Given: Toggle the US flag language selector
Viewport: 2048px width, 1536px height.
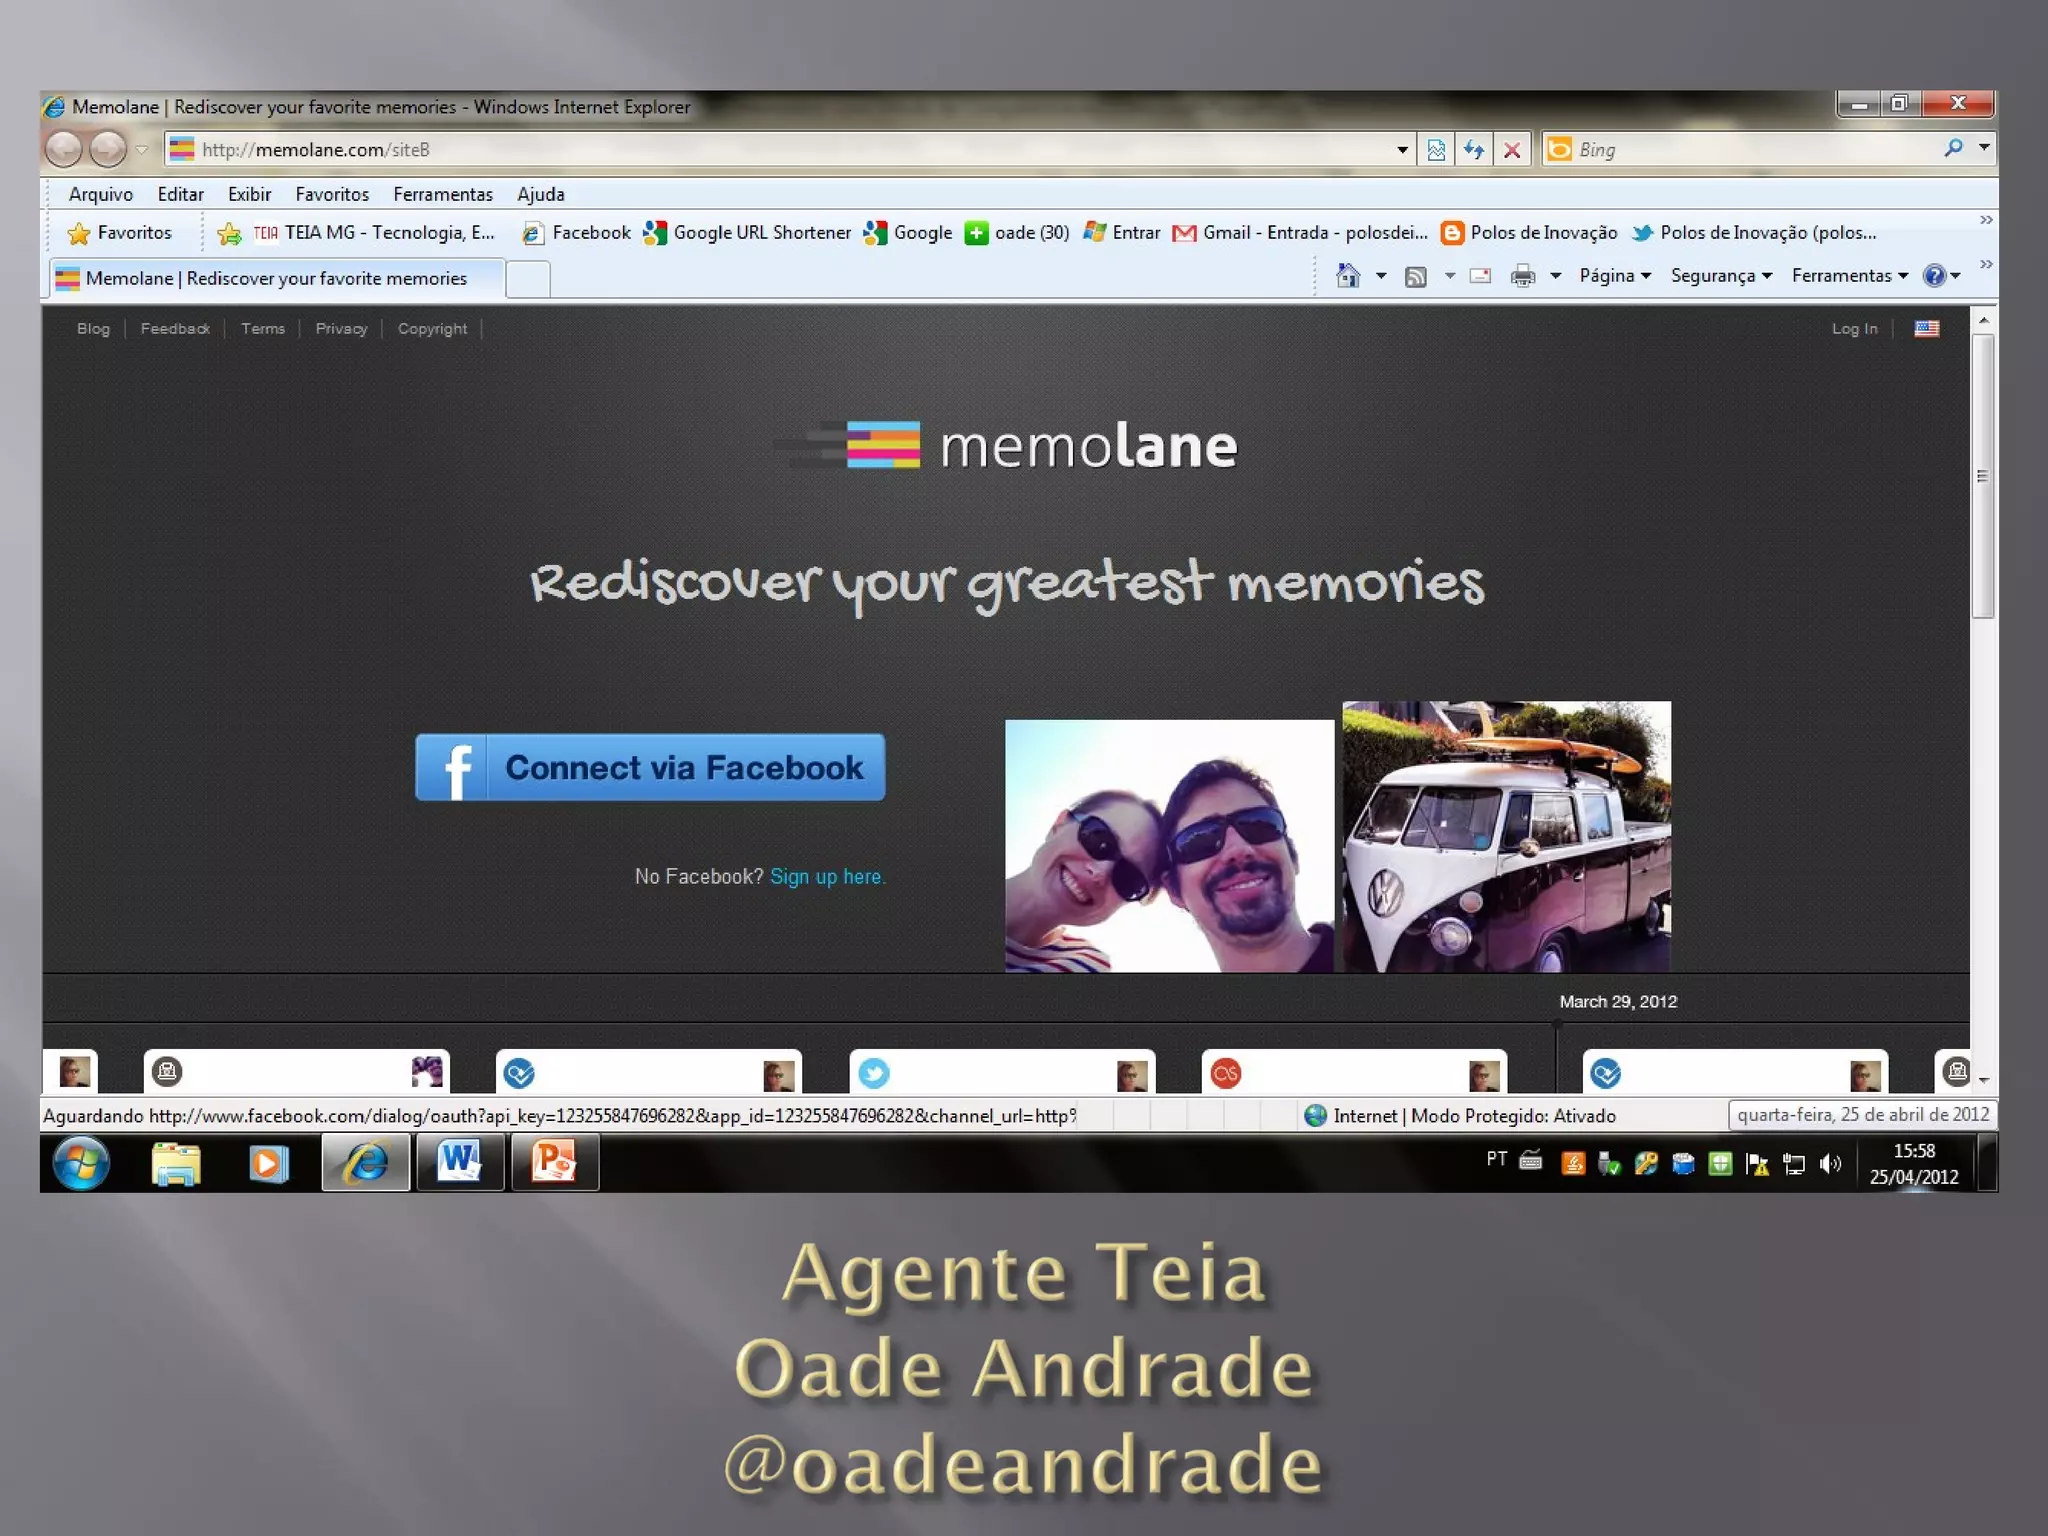Looking at the screenshot, I should point(1926,328).
